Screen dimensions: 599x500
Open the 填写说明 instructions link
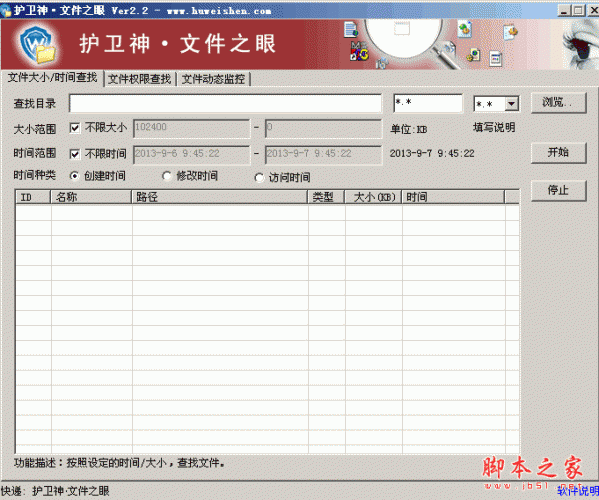tap(494, 127)
